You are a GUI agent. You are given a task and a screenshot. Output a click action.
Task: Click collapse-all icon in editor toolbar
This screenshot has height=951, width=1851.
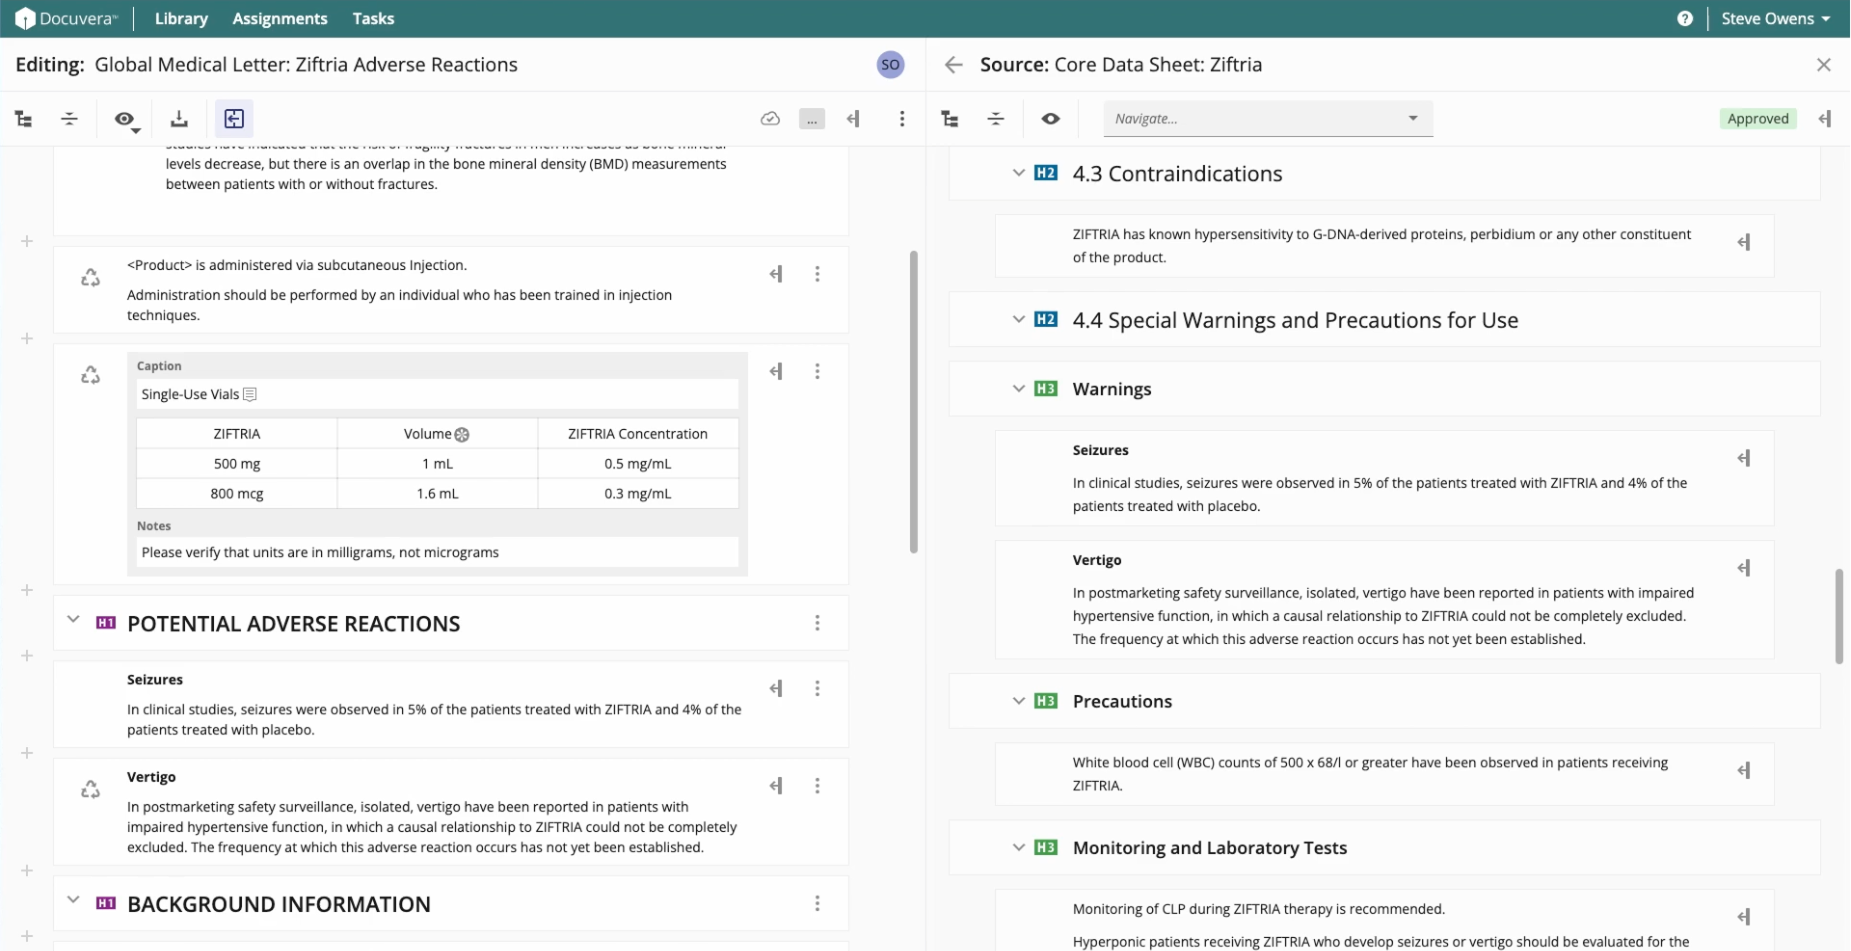[x=69, y=119]
